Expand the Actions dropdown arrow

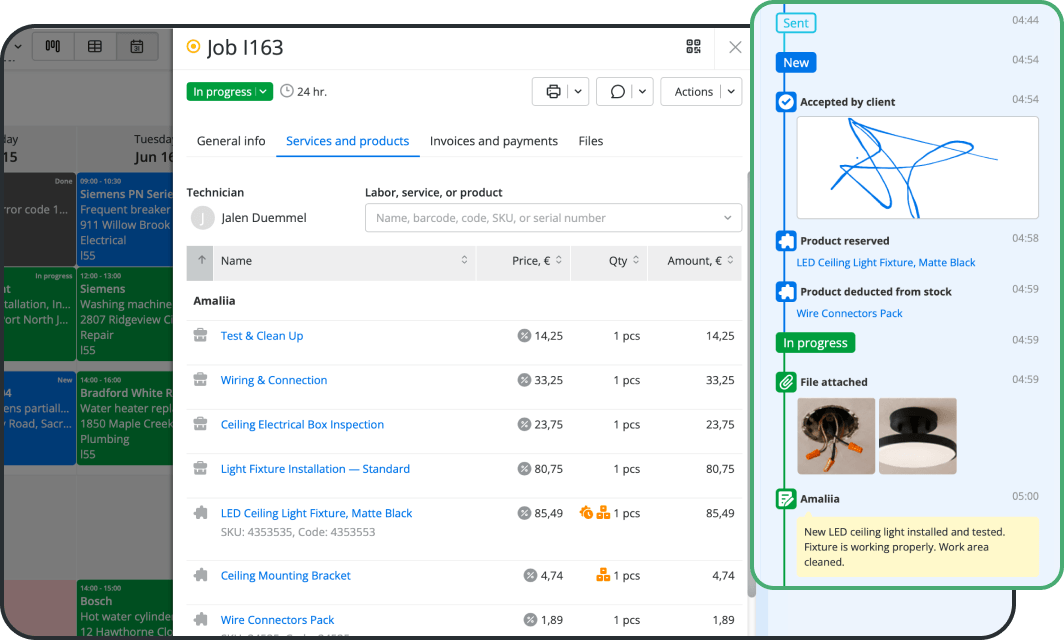point(732,92)
